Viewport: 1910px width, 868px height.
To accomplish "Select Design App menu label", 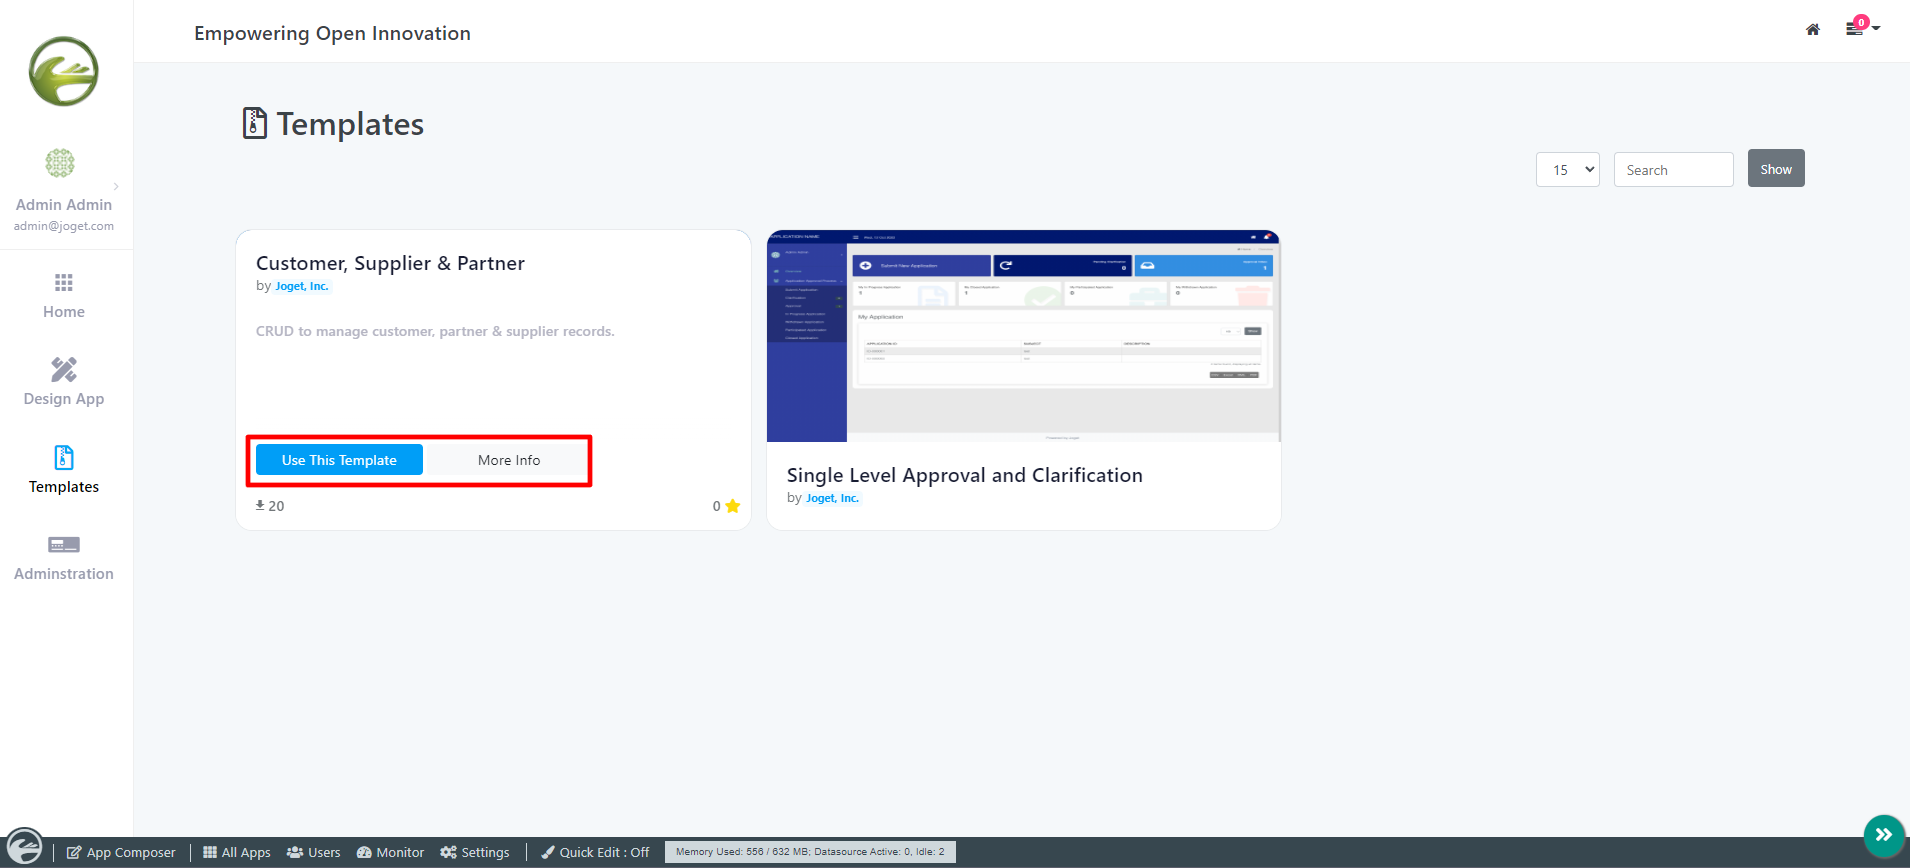I will [x=64, y=399].
